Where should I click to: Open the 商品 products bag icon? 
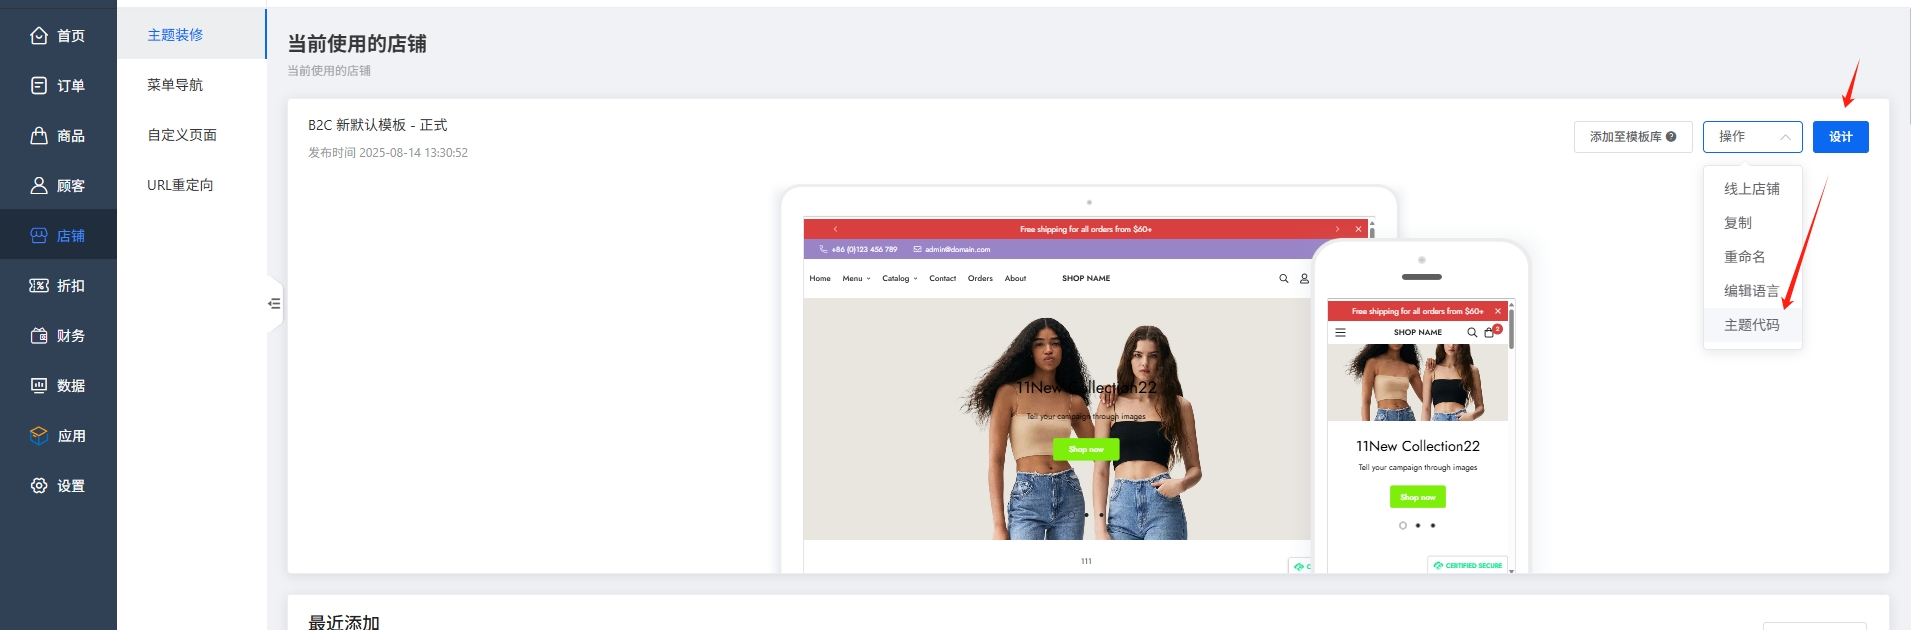pos(39,136)
